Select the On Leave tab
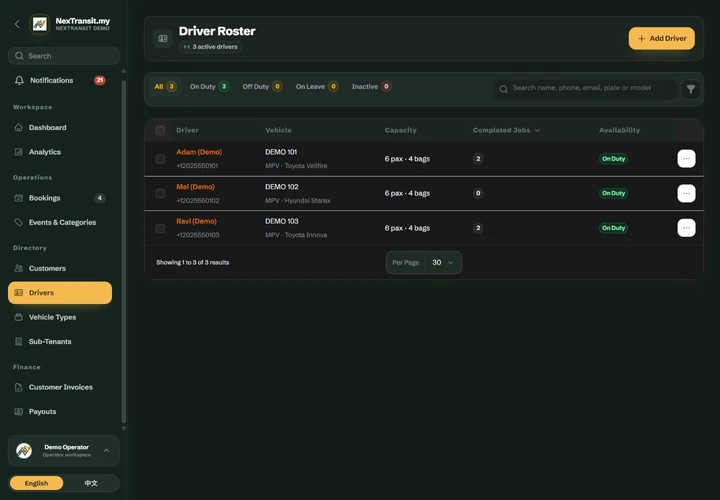This screenshot has height=500, width=720. tap(317, 86)
